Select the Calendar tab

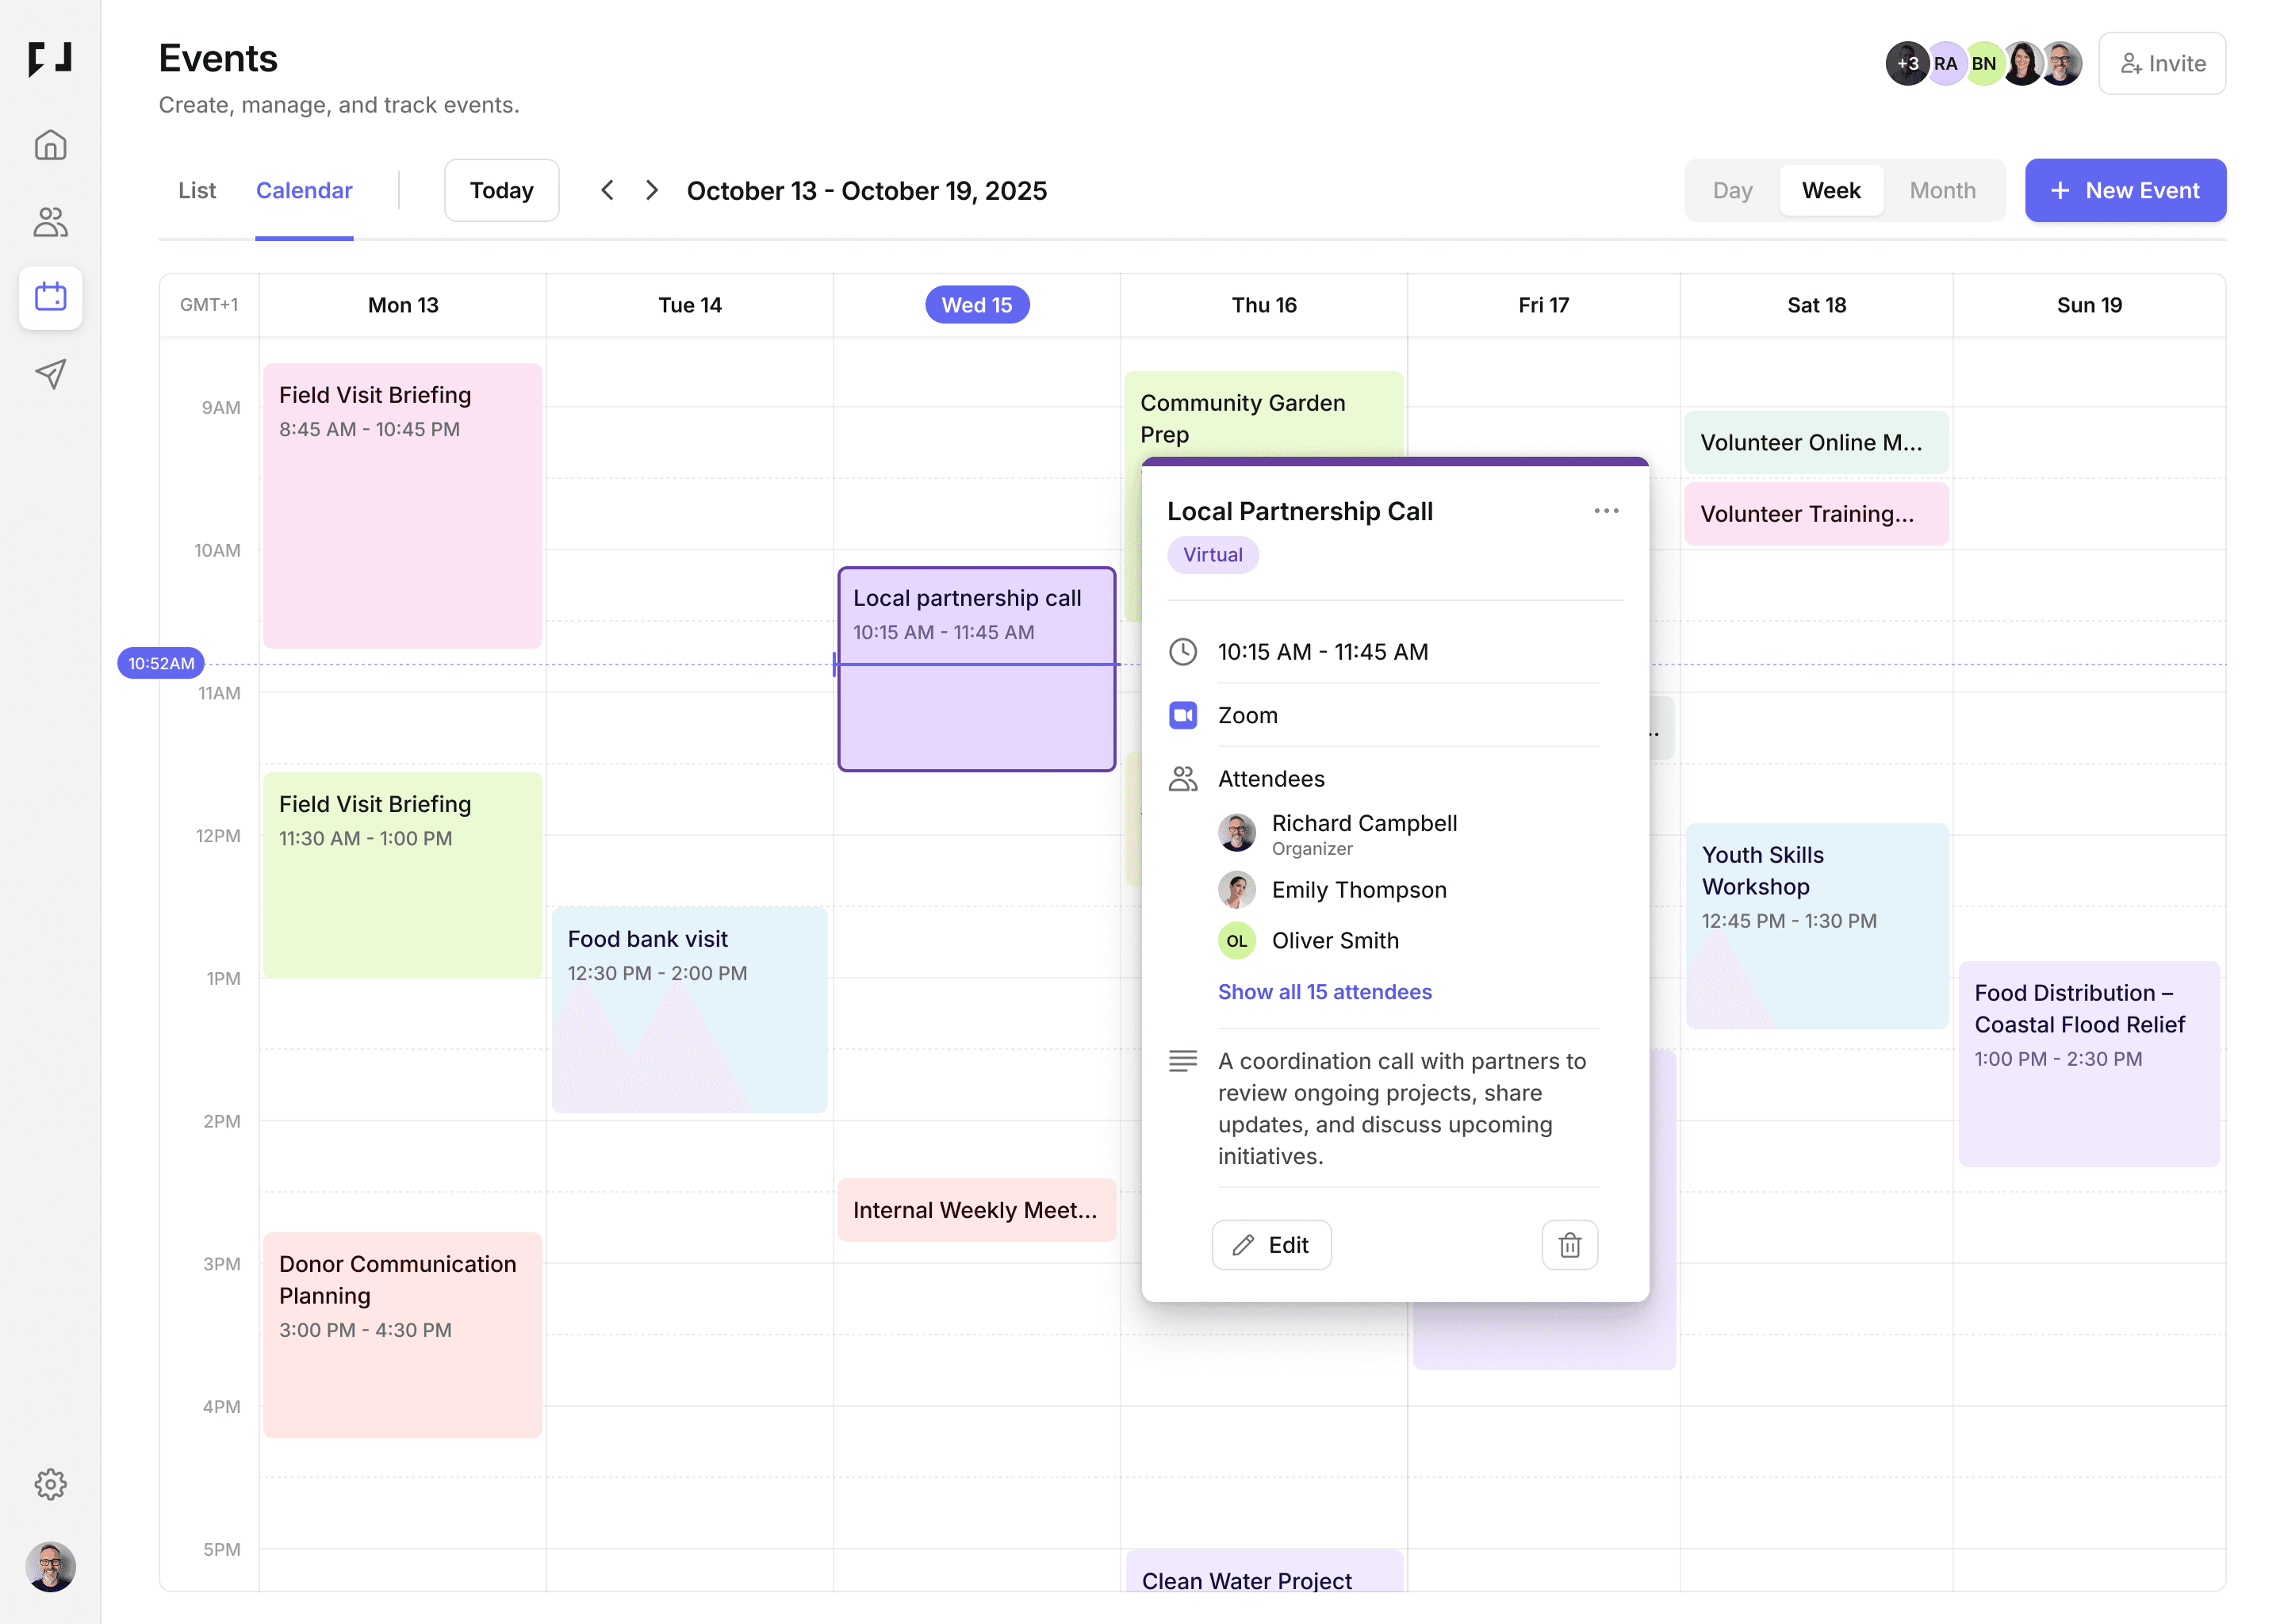tap(304, 190)
